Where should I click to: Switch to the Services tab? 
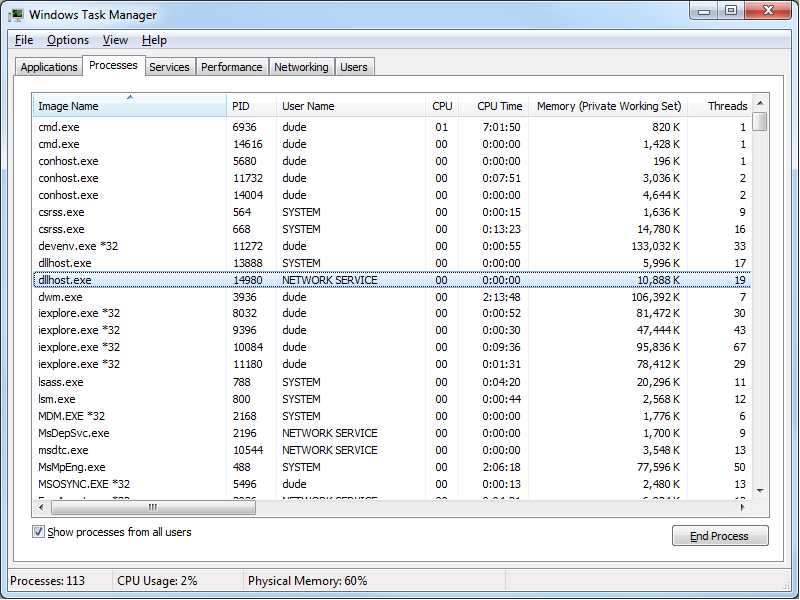[x=169, y=67]
